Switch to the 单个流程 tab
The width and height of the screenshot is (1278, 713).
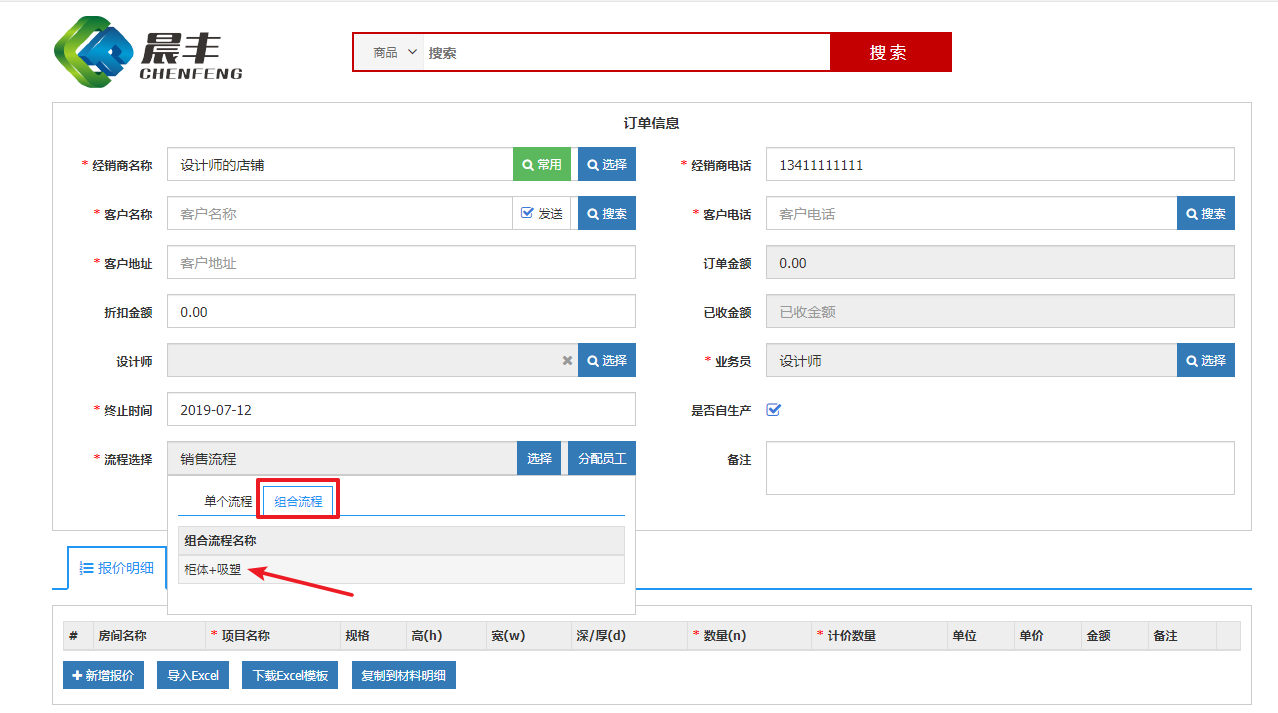tap(228, 502)
